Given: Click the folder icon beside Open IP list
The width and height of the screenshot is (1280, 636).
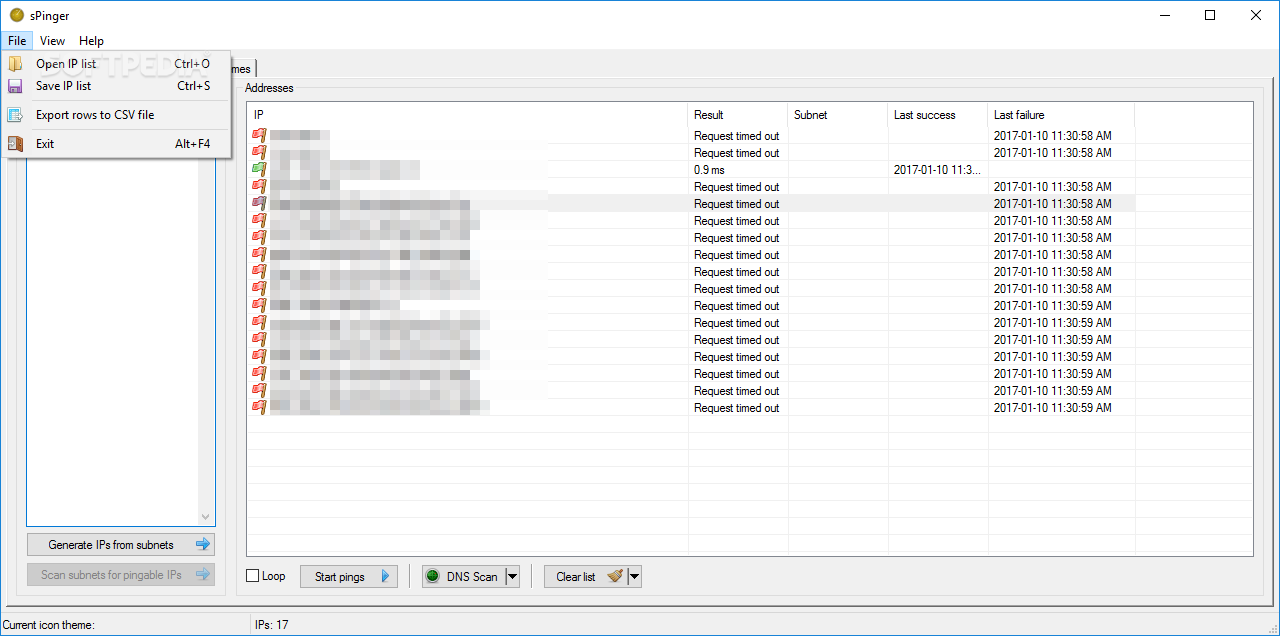Looking at the screenshot, I should 15,64.
